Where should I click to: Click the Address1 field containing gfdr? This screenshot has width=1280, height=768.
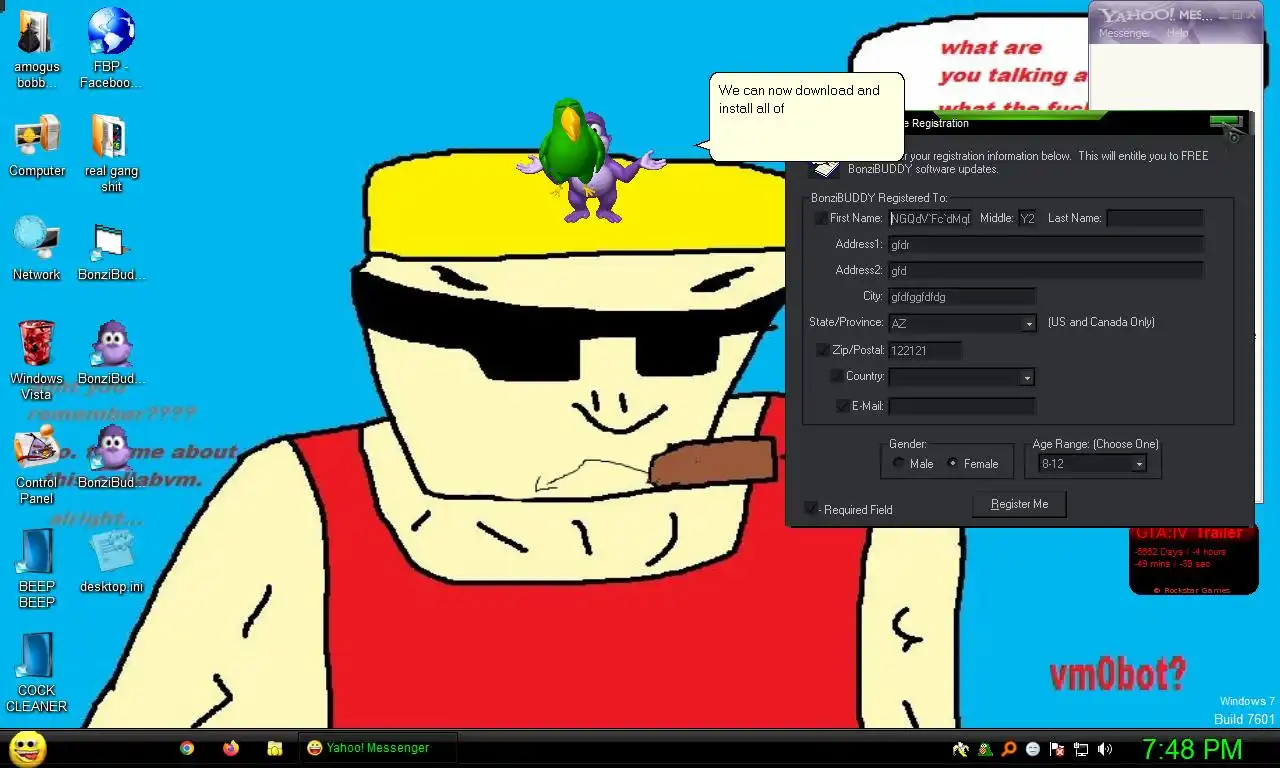[x=1046, y=244]
